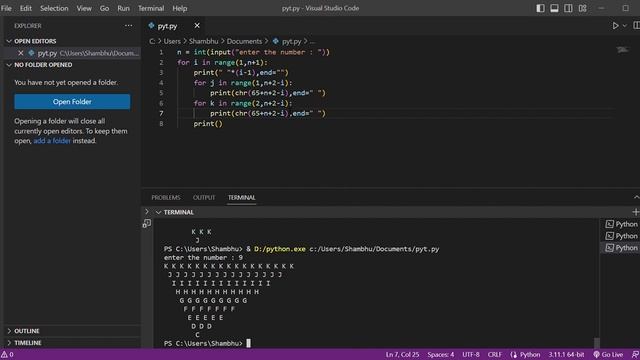Viewport: 640px width, 360px height.
Task: Select the third highlighted Python terminal
Action: [622, 248]
